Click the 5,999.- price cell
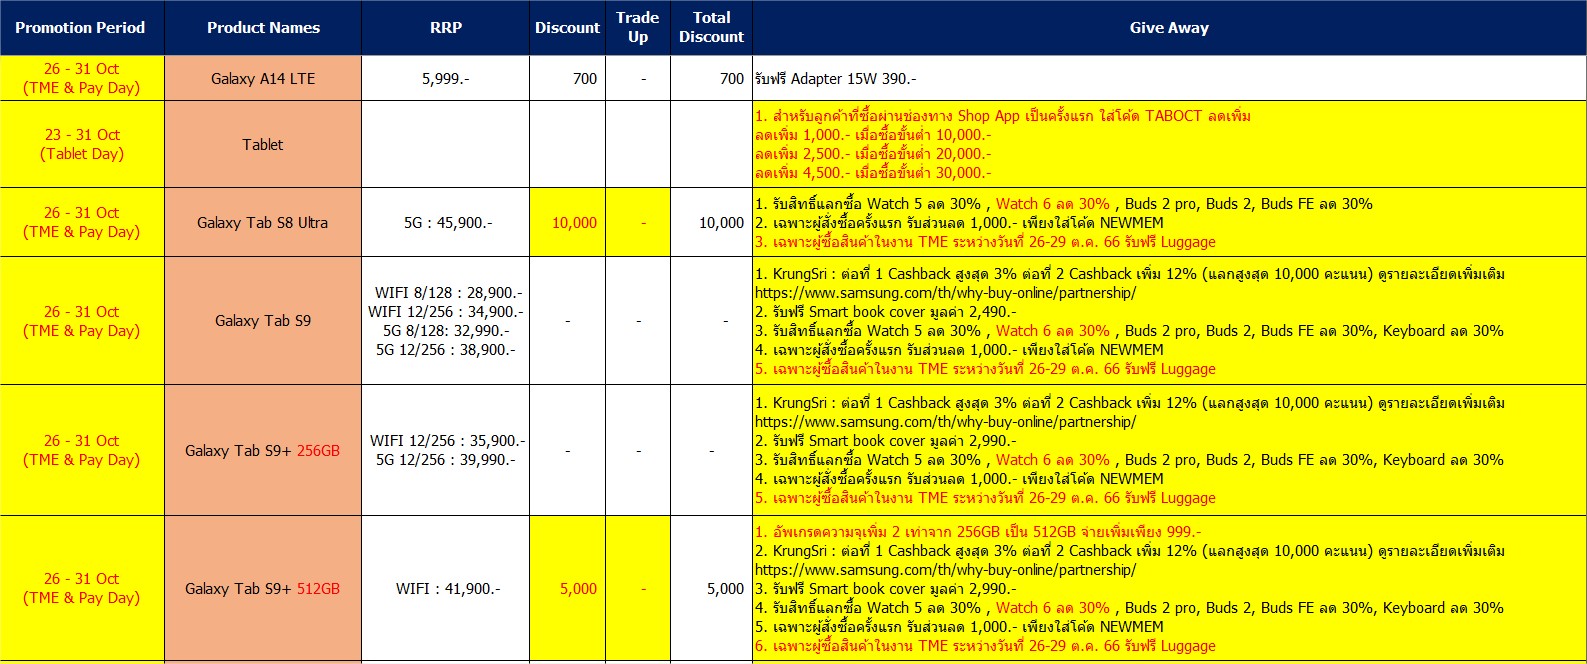The width and height of the screenshot is (1587, 664). click(446, 78)
